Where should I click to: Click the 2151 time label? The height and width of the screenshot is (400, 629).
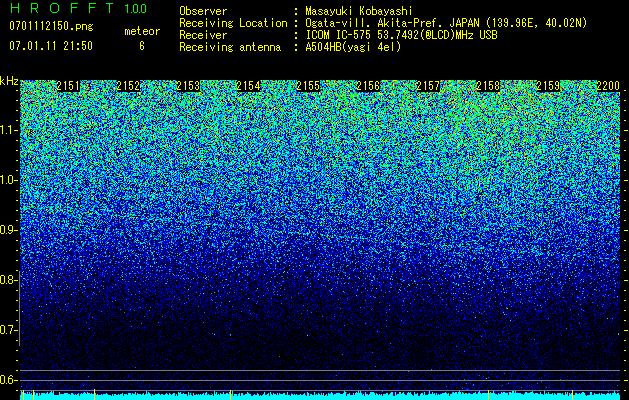point(68,86)
